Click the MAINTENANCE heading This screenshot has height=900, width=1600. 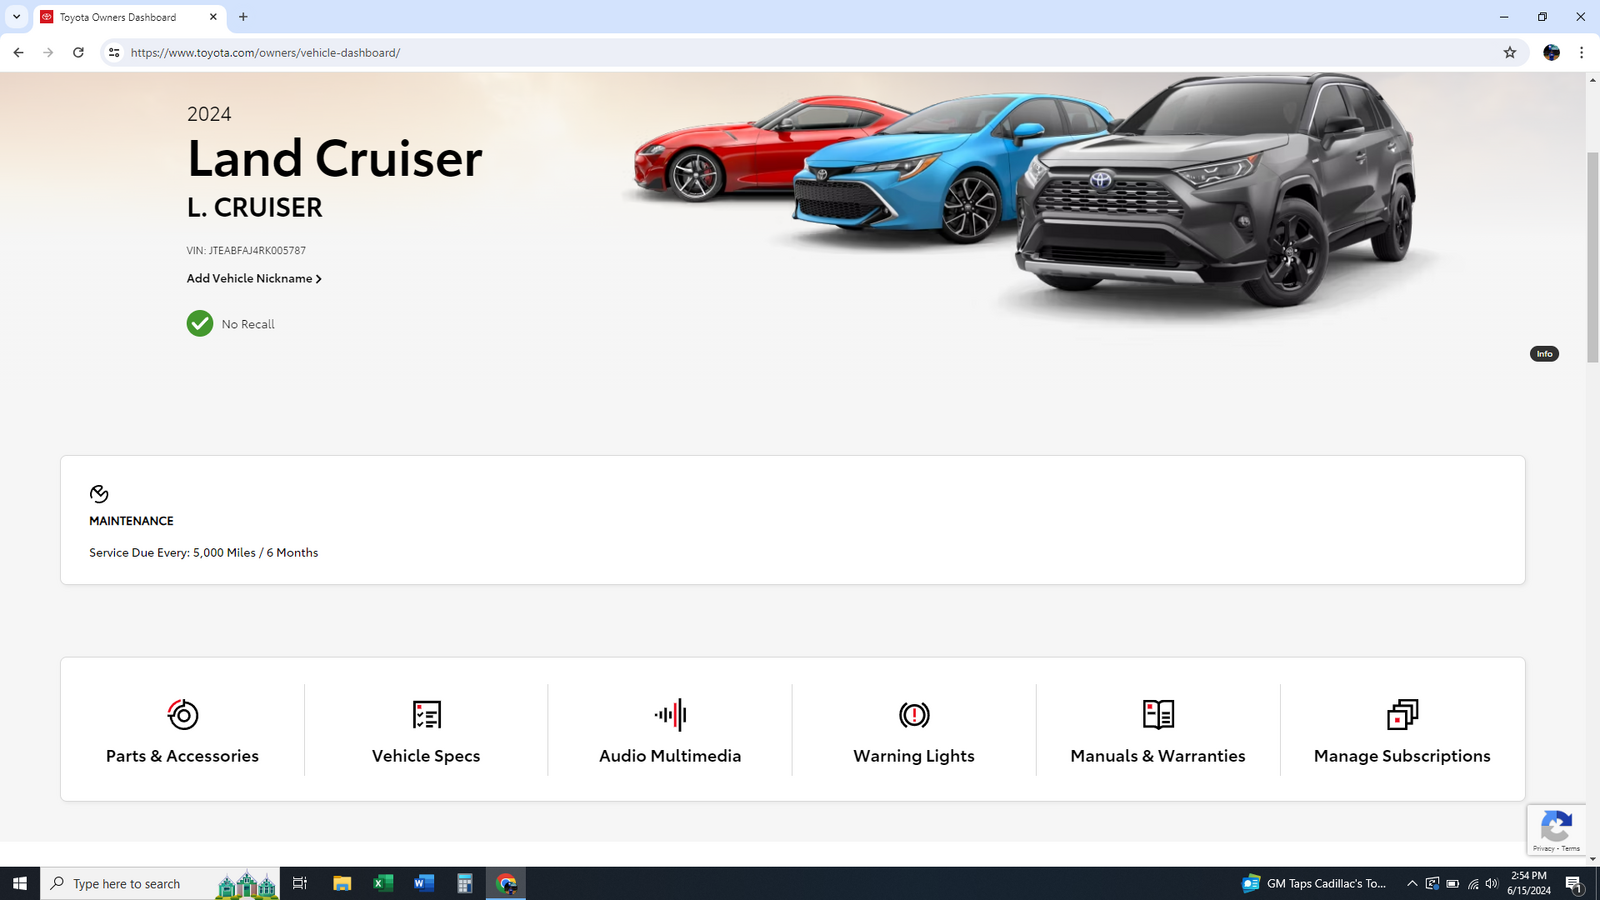point(131,521)
